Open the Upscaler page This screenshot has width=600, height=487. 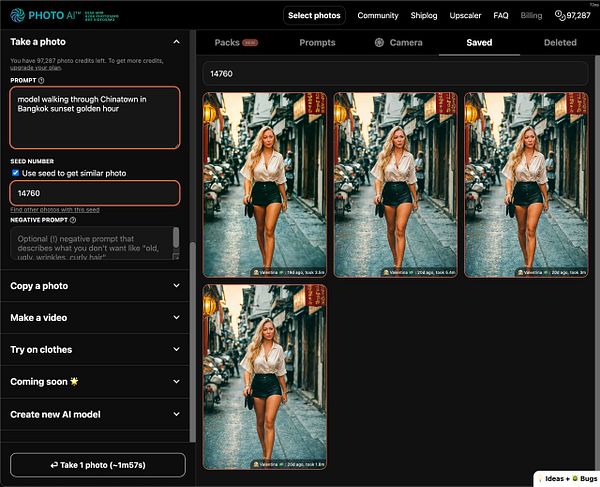(465, 15)
